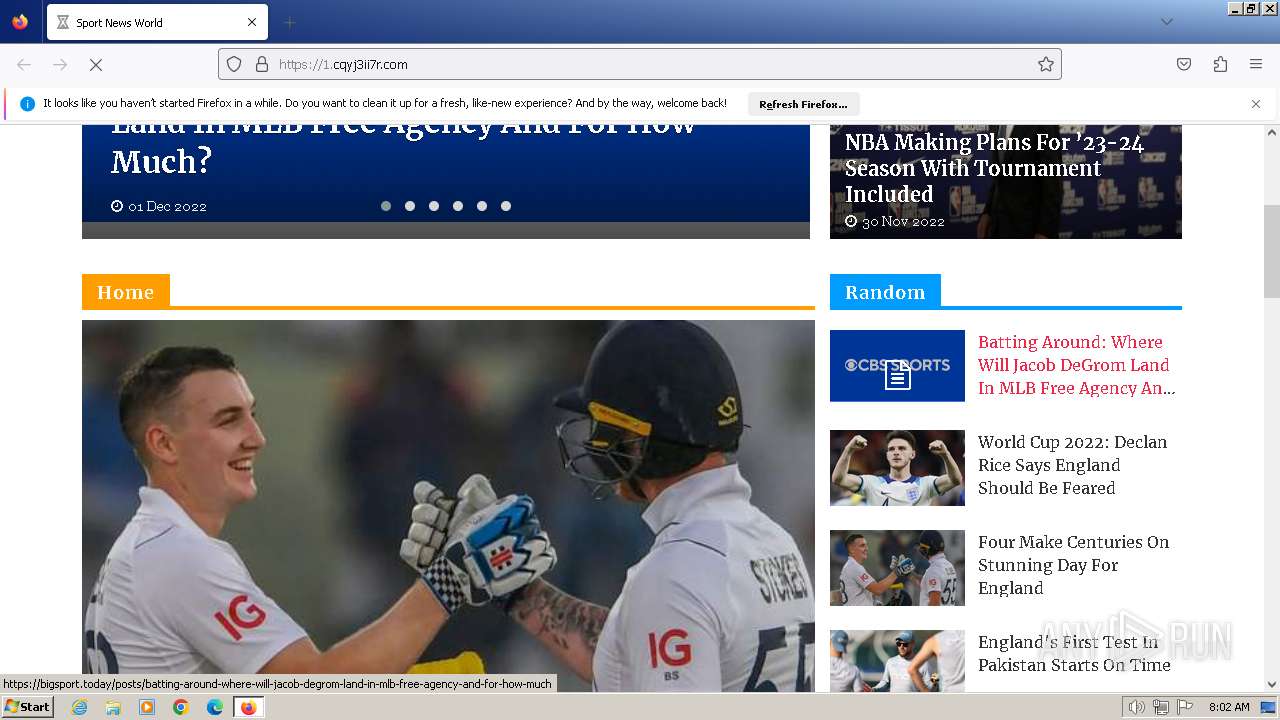Bookmark this page with the star icon
This screenshot has width=1280, height=720.
point(1046,64)
